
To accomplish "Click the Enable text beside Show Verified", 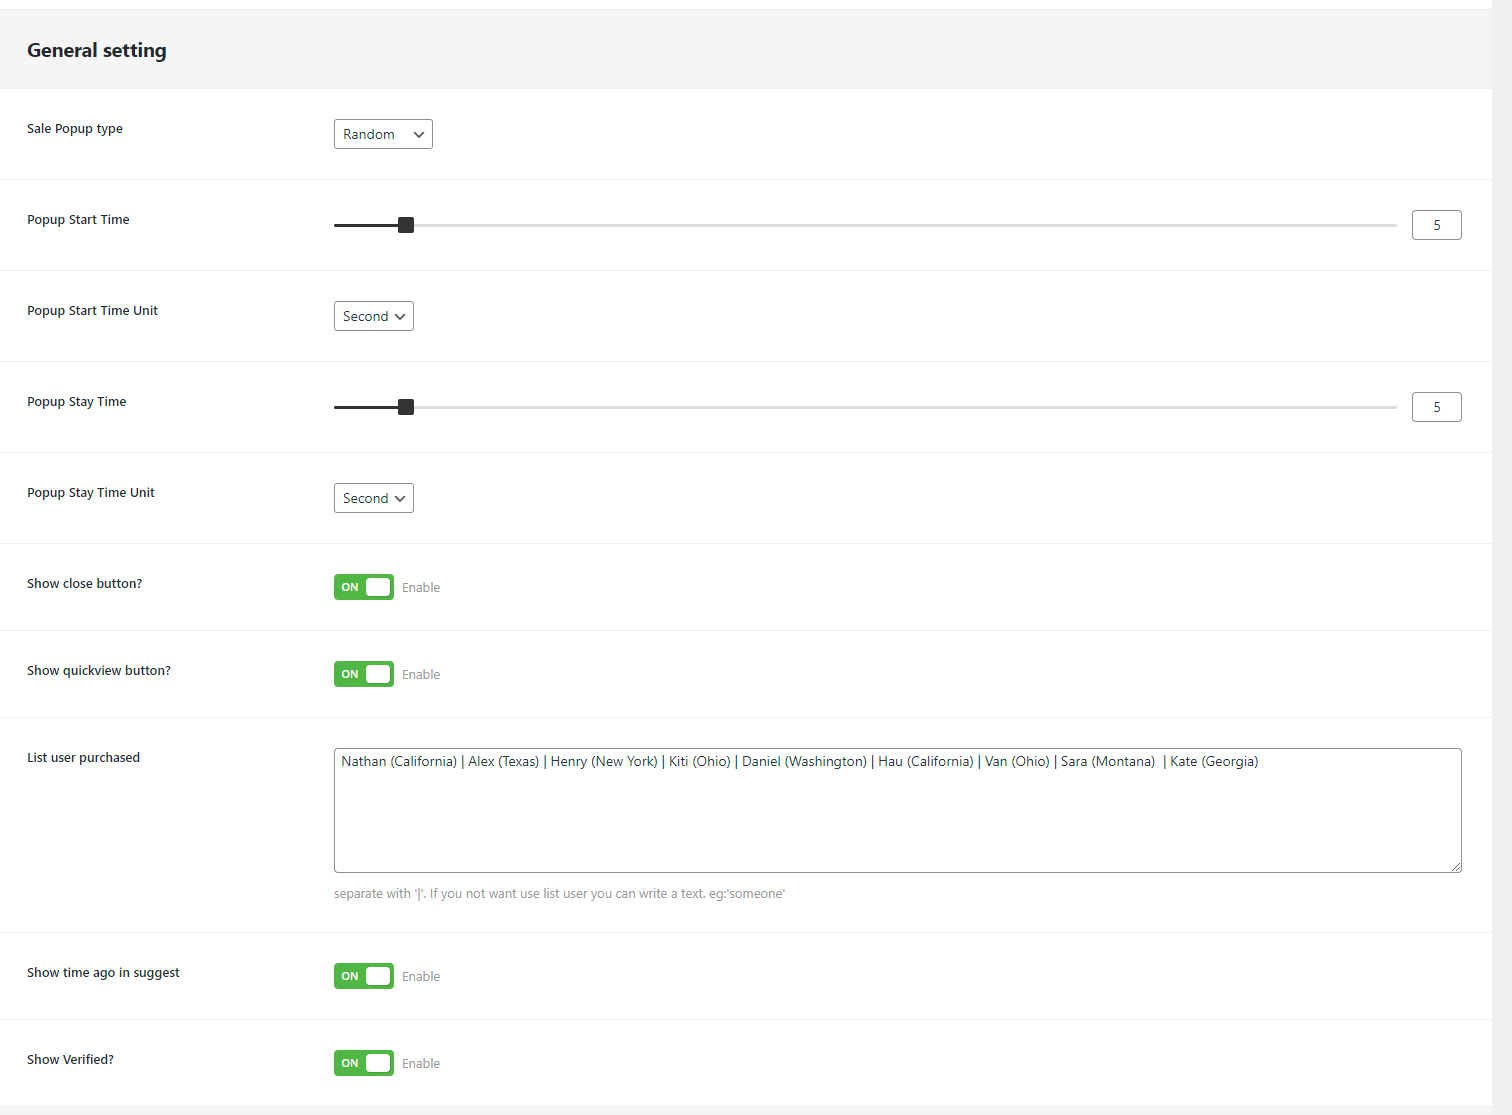I will click(x=421, y=1064).
